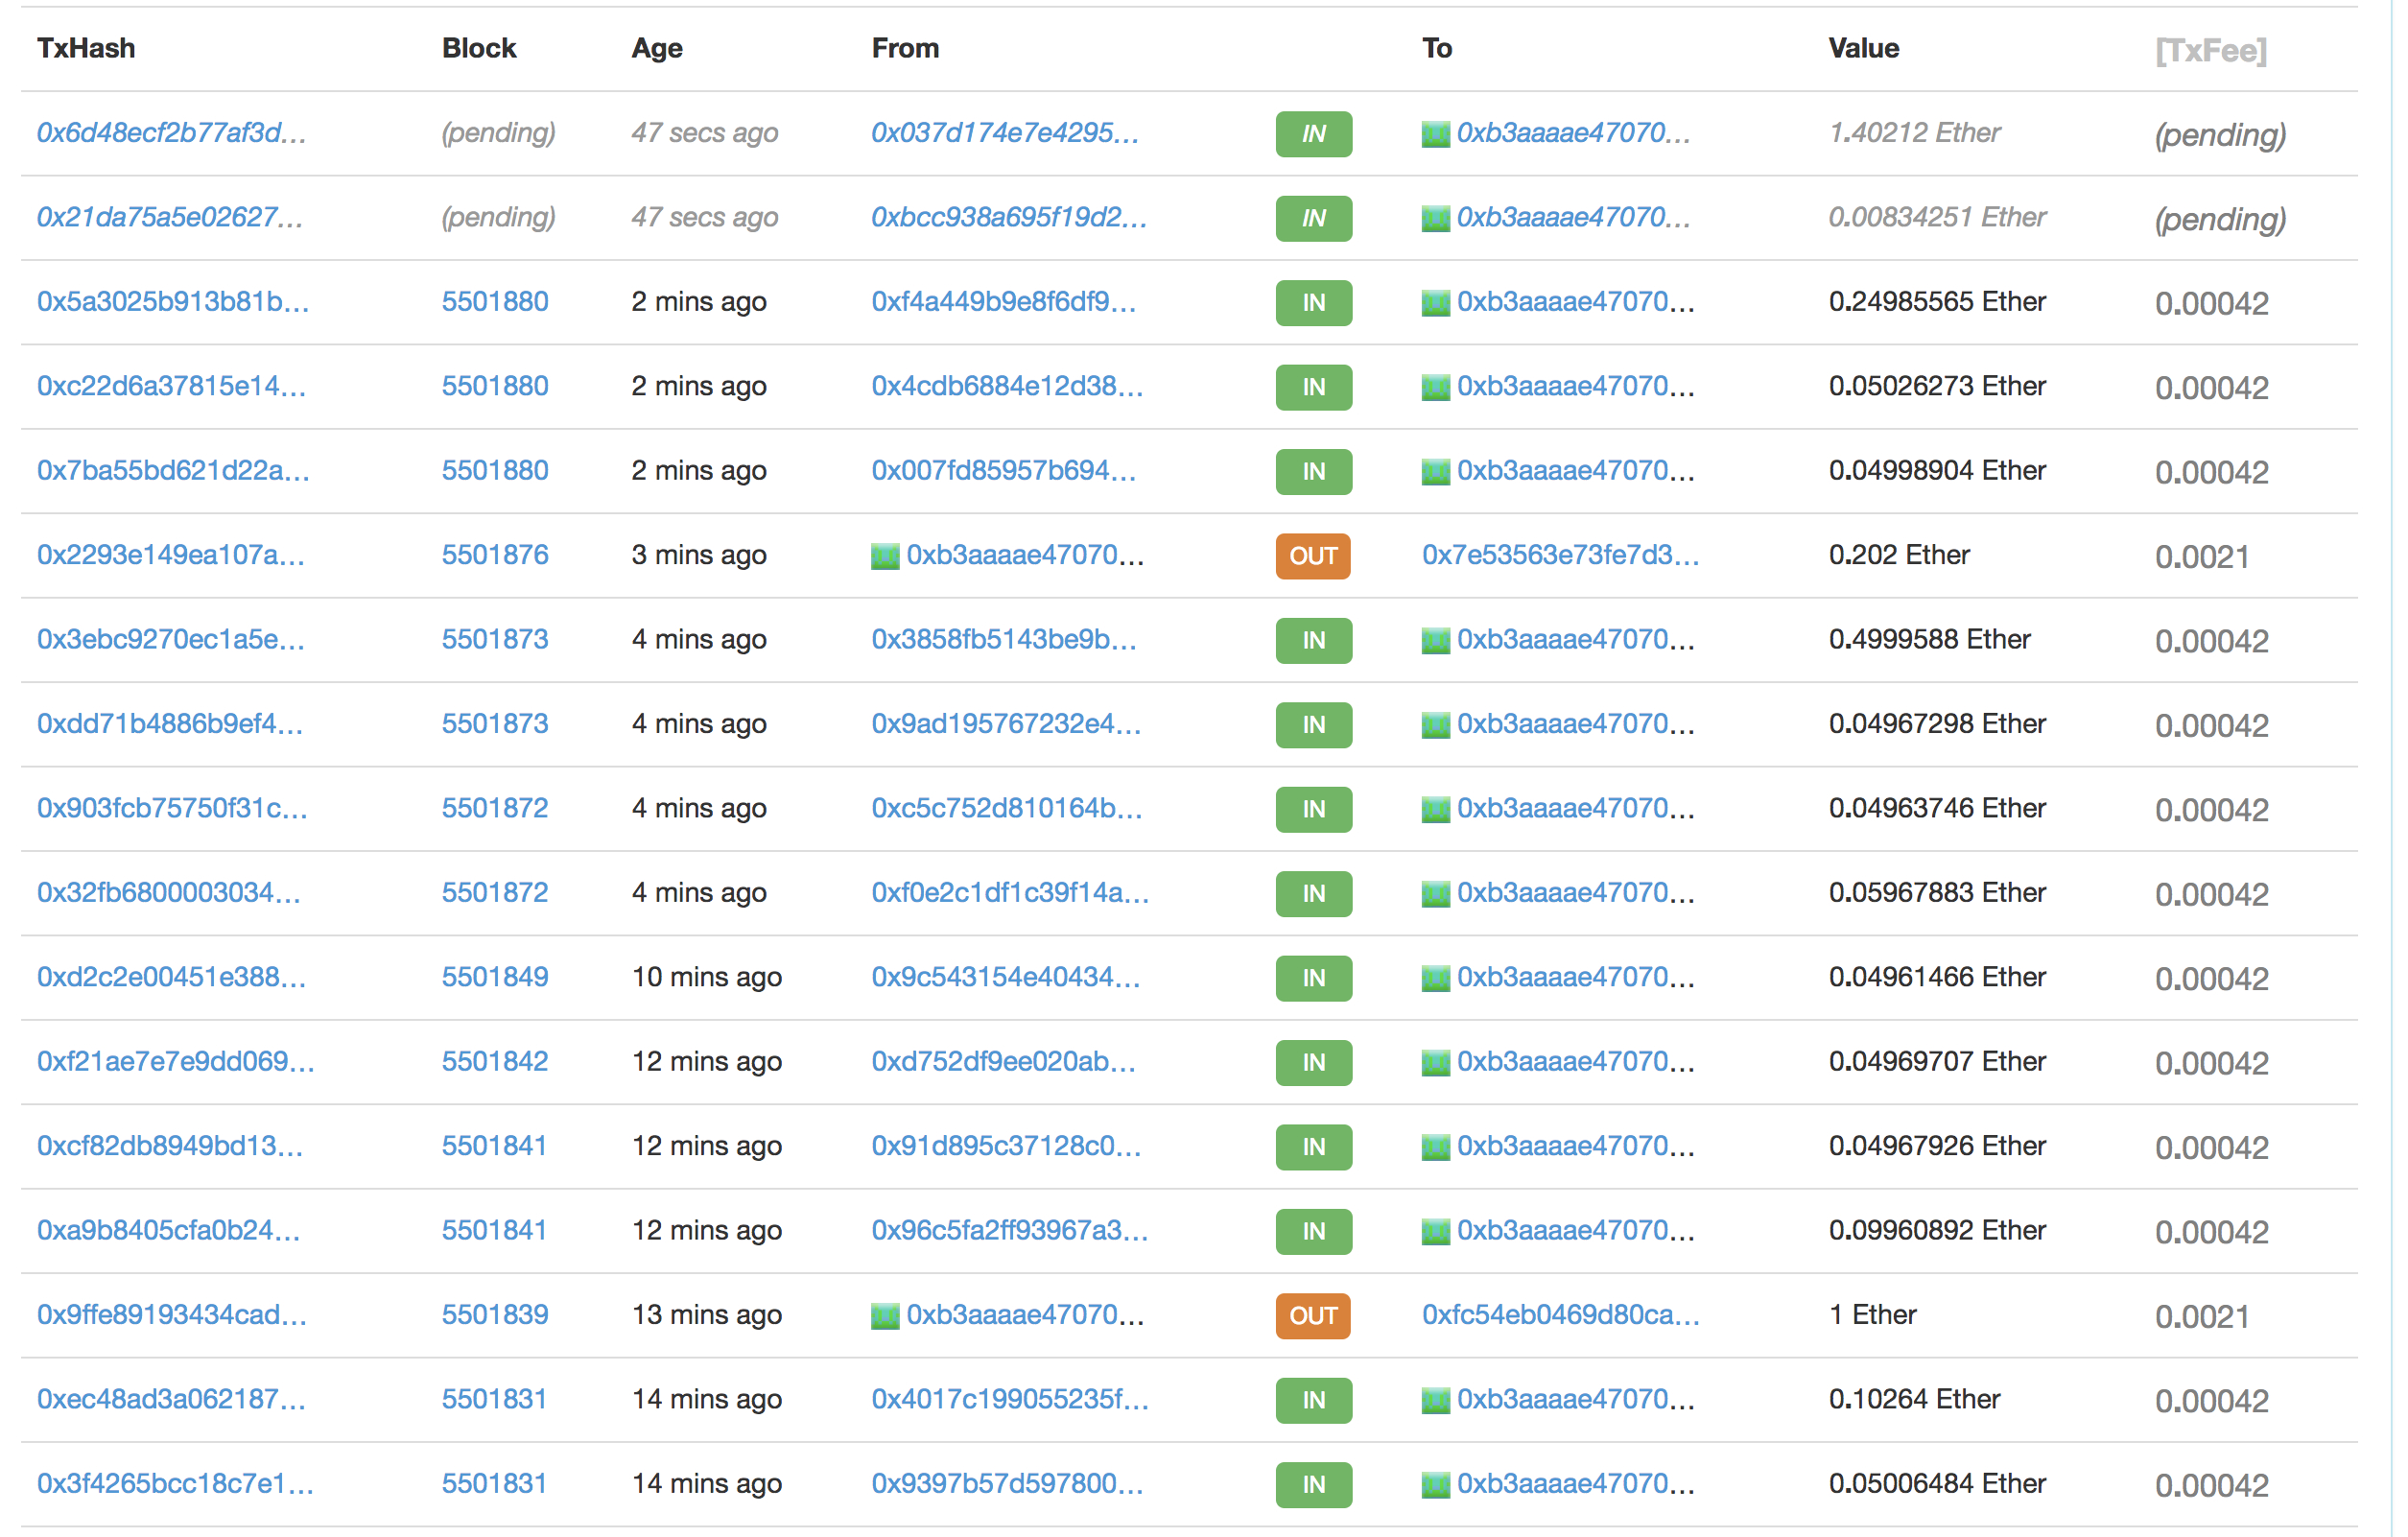Screen dimensions: 2408x1537
Task: Click green identicon in first pending row
Action: pyautogui.click(x=1435, y=134)
